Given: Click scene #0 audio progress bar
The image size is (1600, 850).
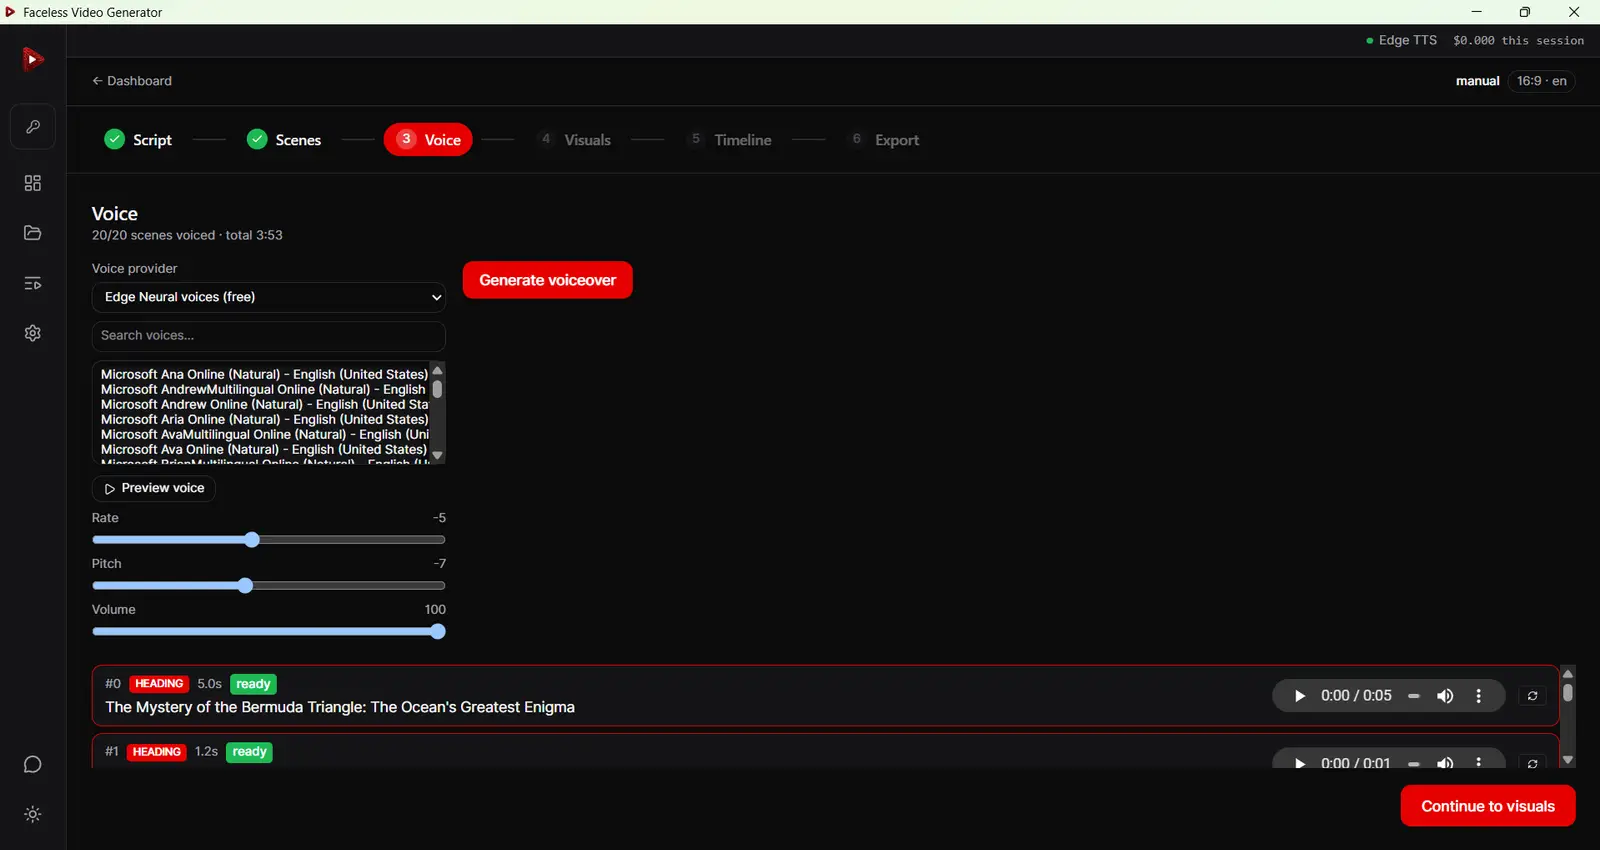Looking at the screenshot, I should 1414,696.
